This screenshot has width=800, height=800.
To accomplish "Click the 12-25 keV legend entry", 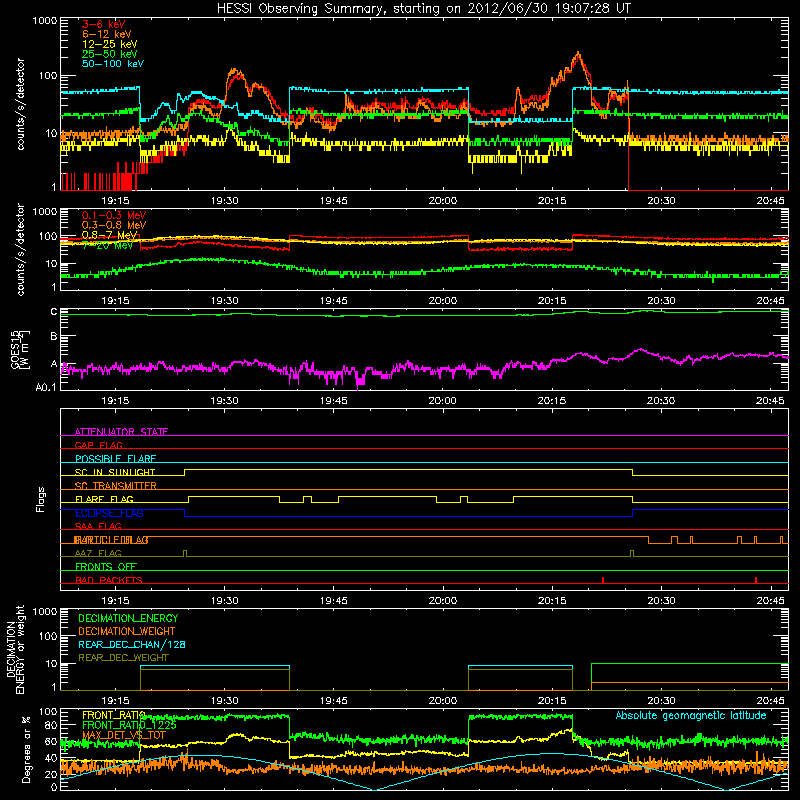I will pyautogui.click(x=110, y=44).
